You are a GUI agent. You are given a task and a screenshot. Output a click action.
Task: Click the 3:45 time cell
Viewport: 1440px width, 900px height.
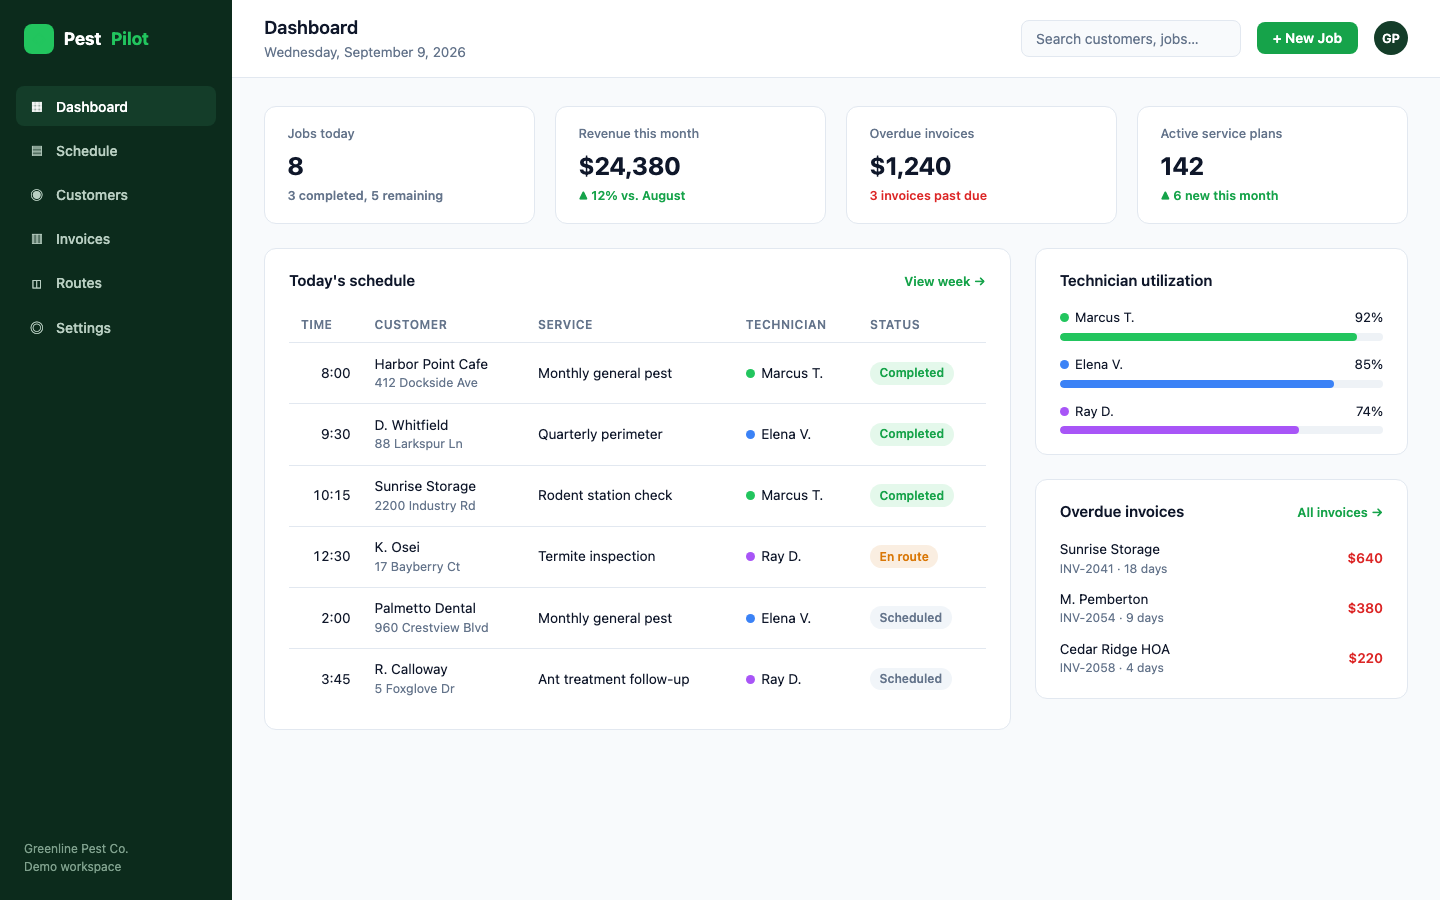[336, 679]
